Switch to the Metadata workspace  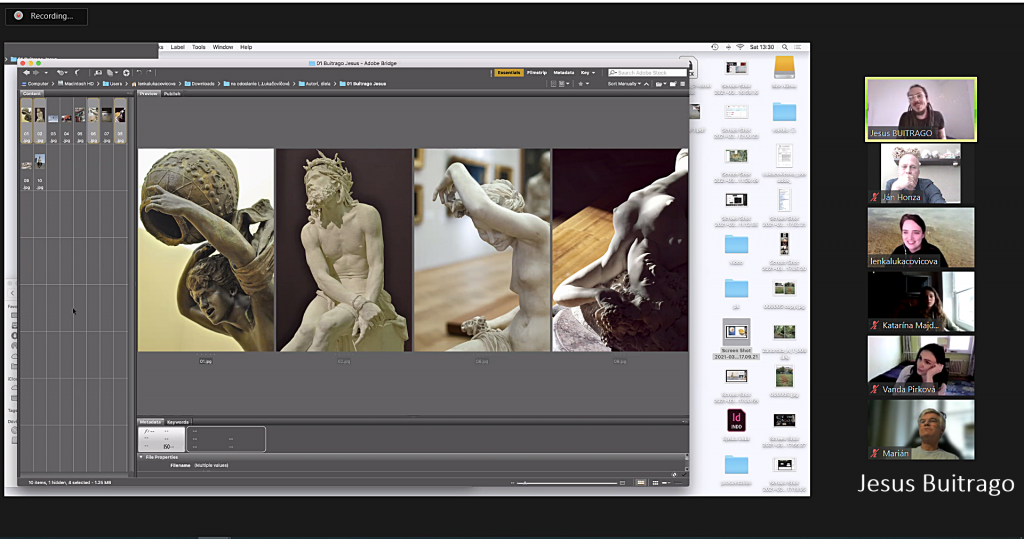tap(564, 73)
